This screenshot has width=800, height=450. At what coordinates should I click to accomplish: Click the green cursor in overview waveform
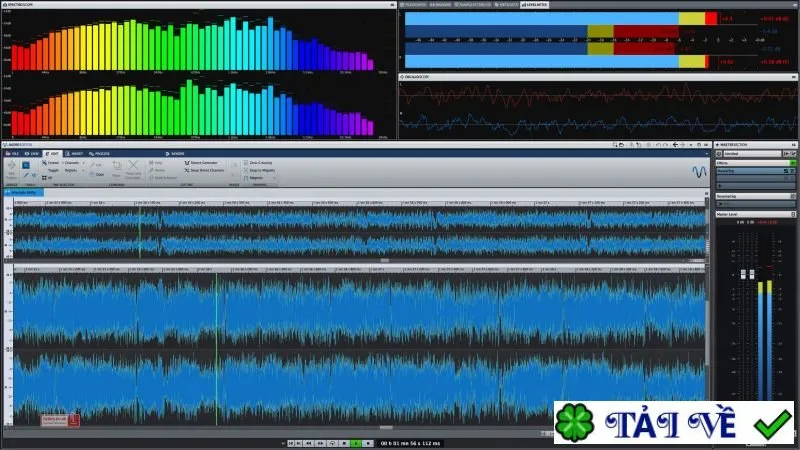point(140,232)
